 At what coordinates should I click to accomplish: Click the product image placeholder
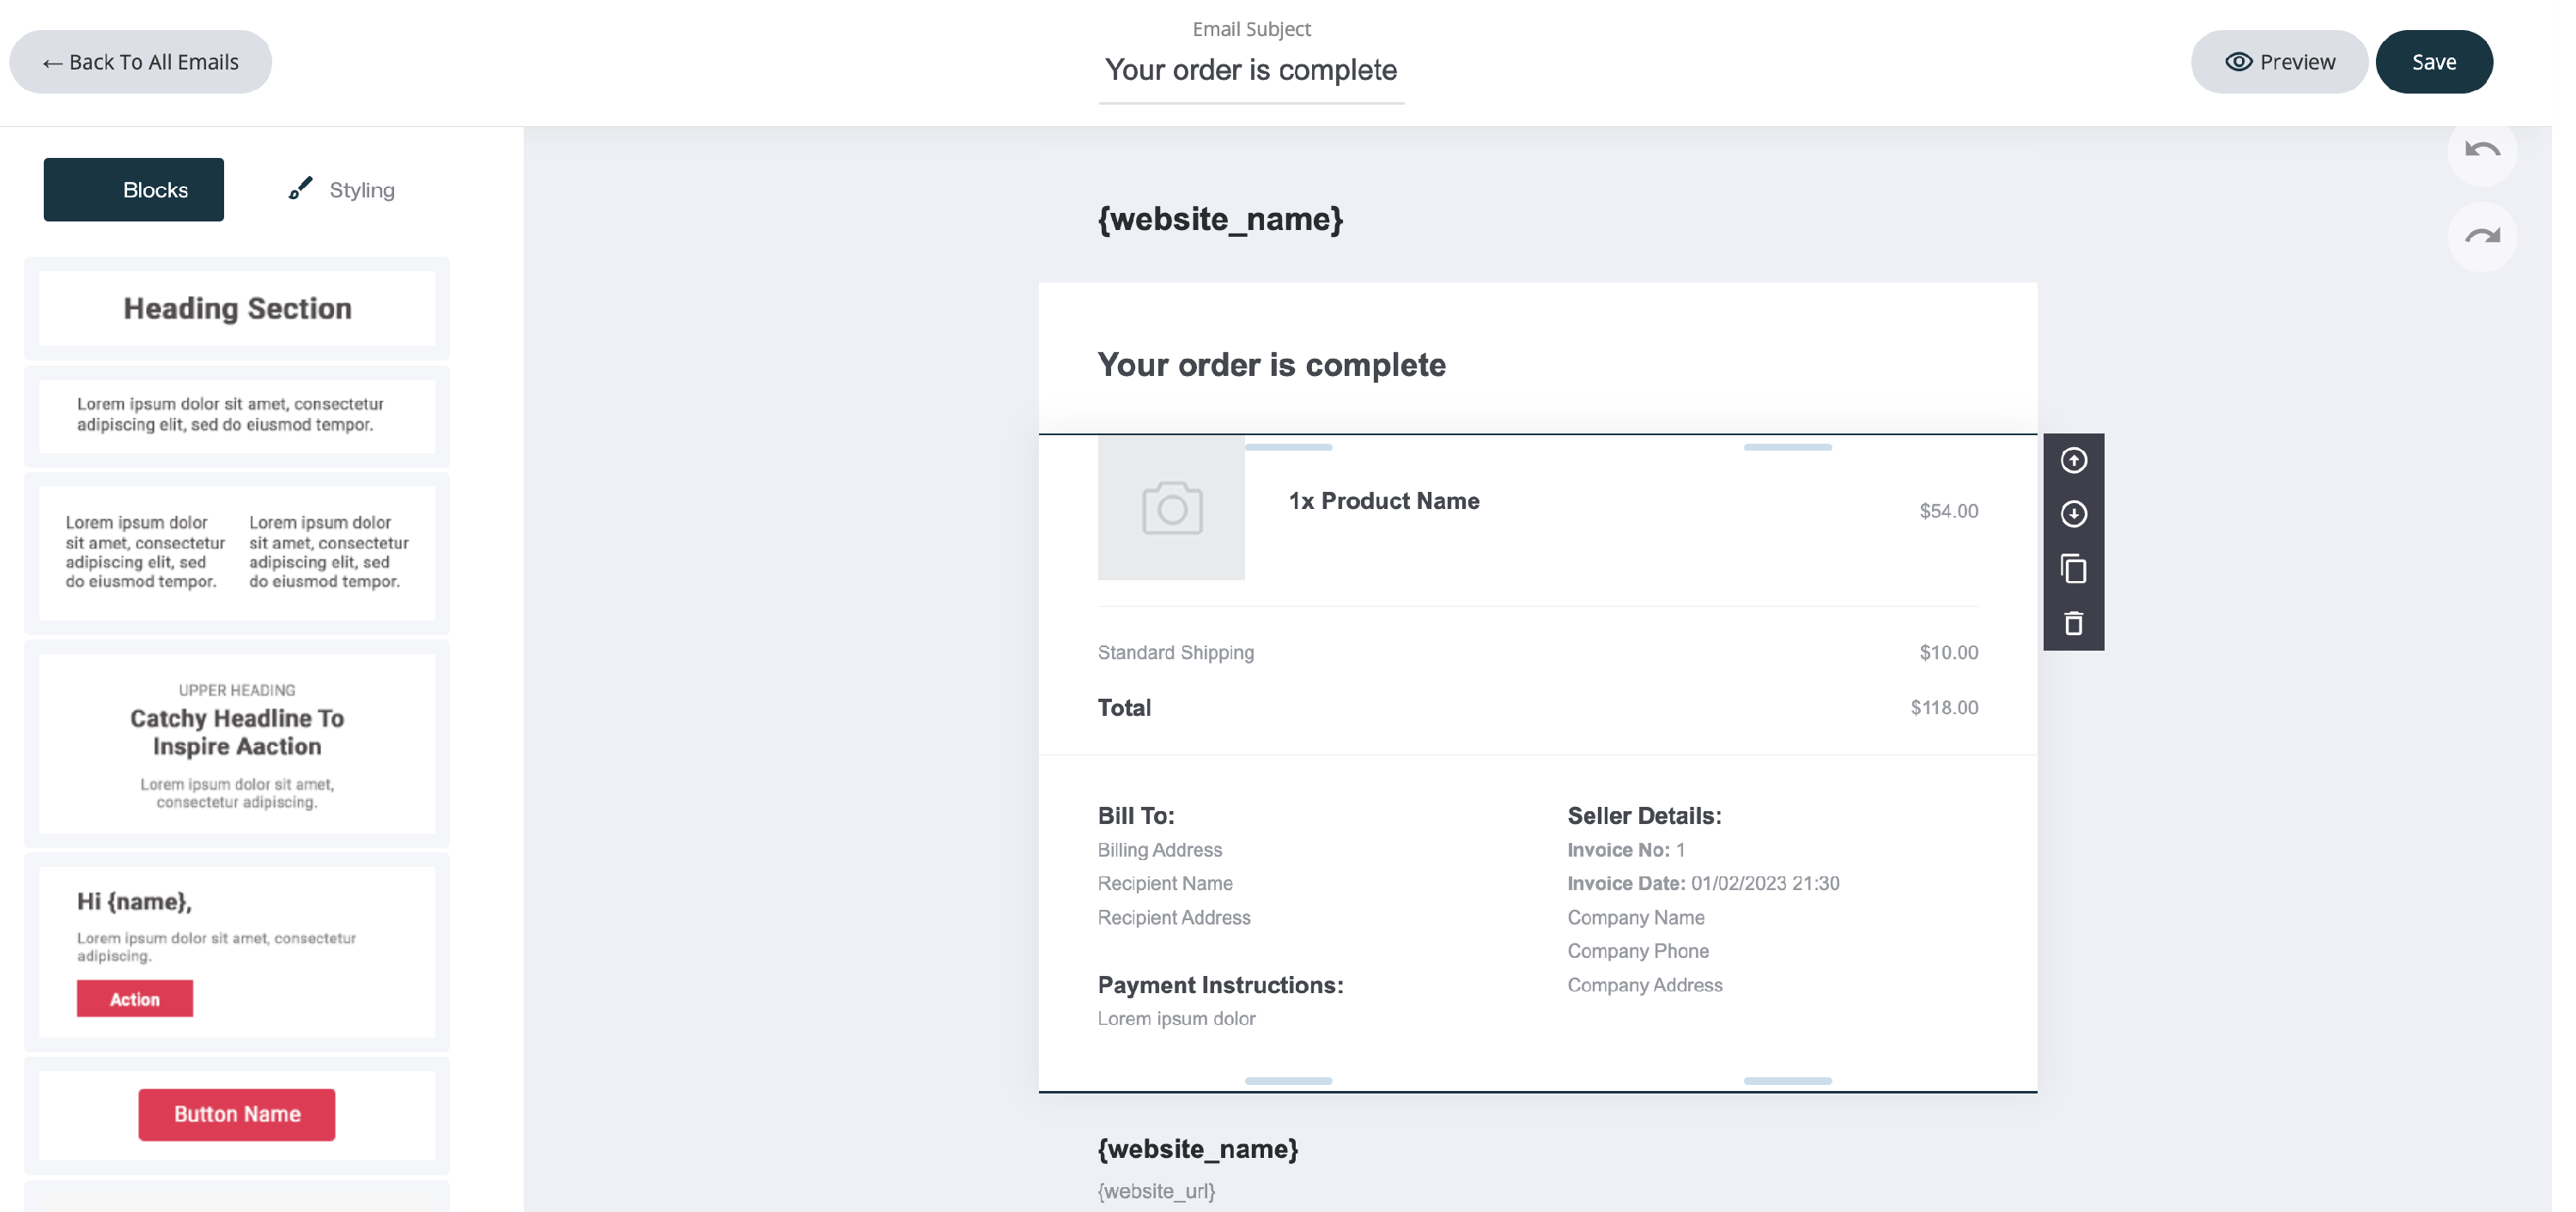coord(1171,508)
